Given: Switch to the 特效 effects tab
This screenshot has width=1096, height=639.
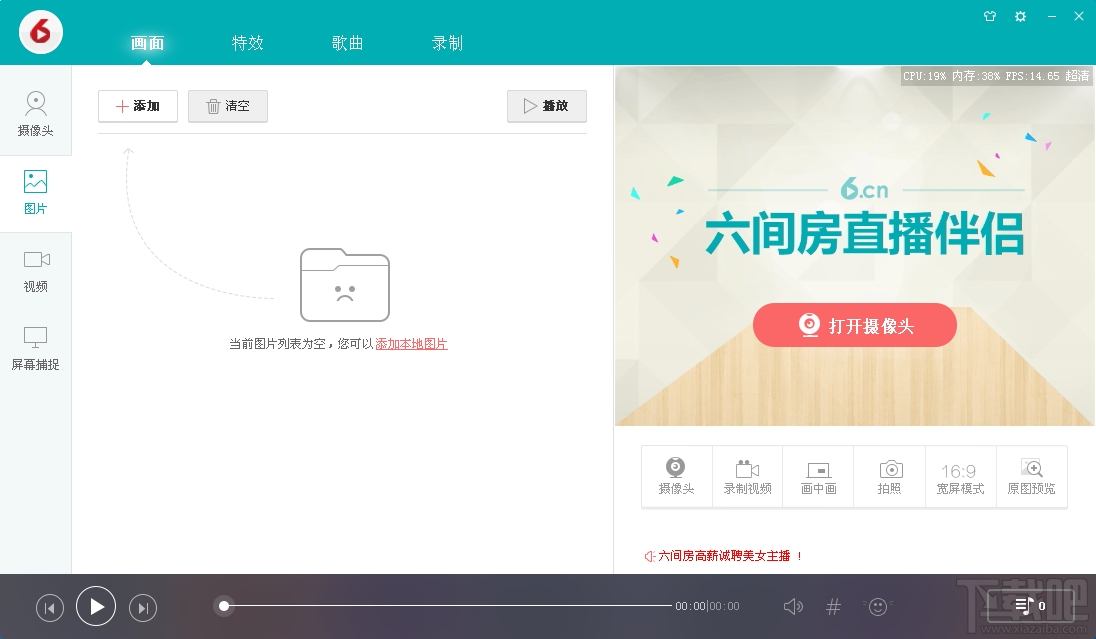Looking at the screenshot, I should click(x=247, y=42).
